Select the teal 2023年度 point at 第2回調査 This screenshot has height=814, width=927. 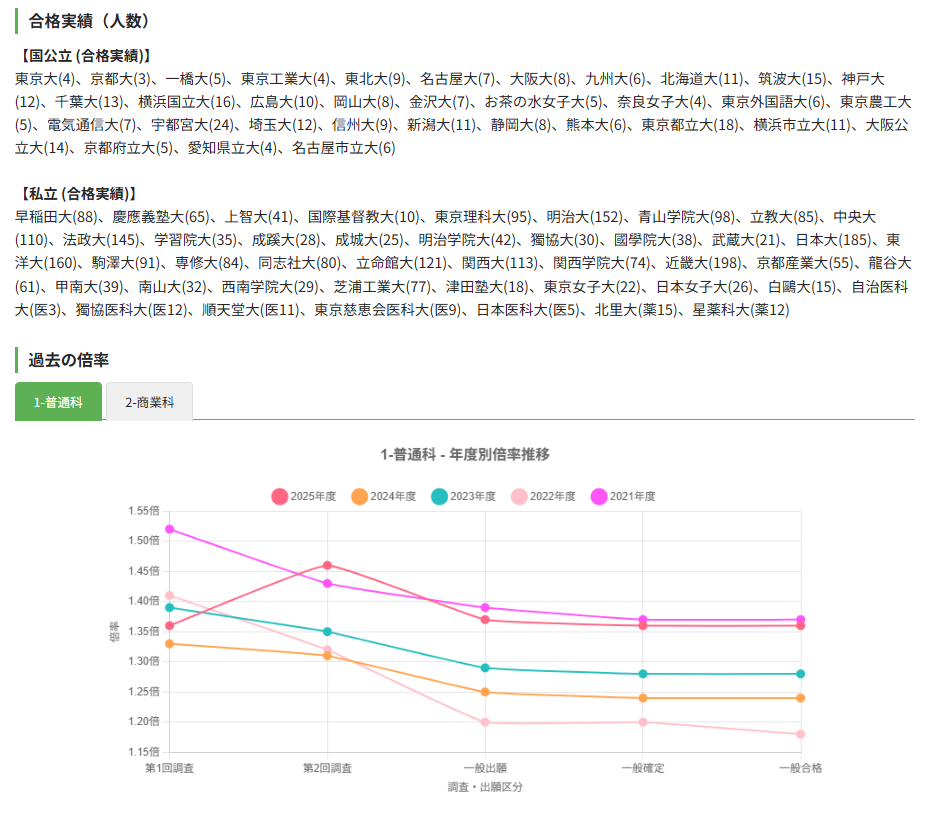coord(328,632)
